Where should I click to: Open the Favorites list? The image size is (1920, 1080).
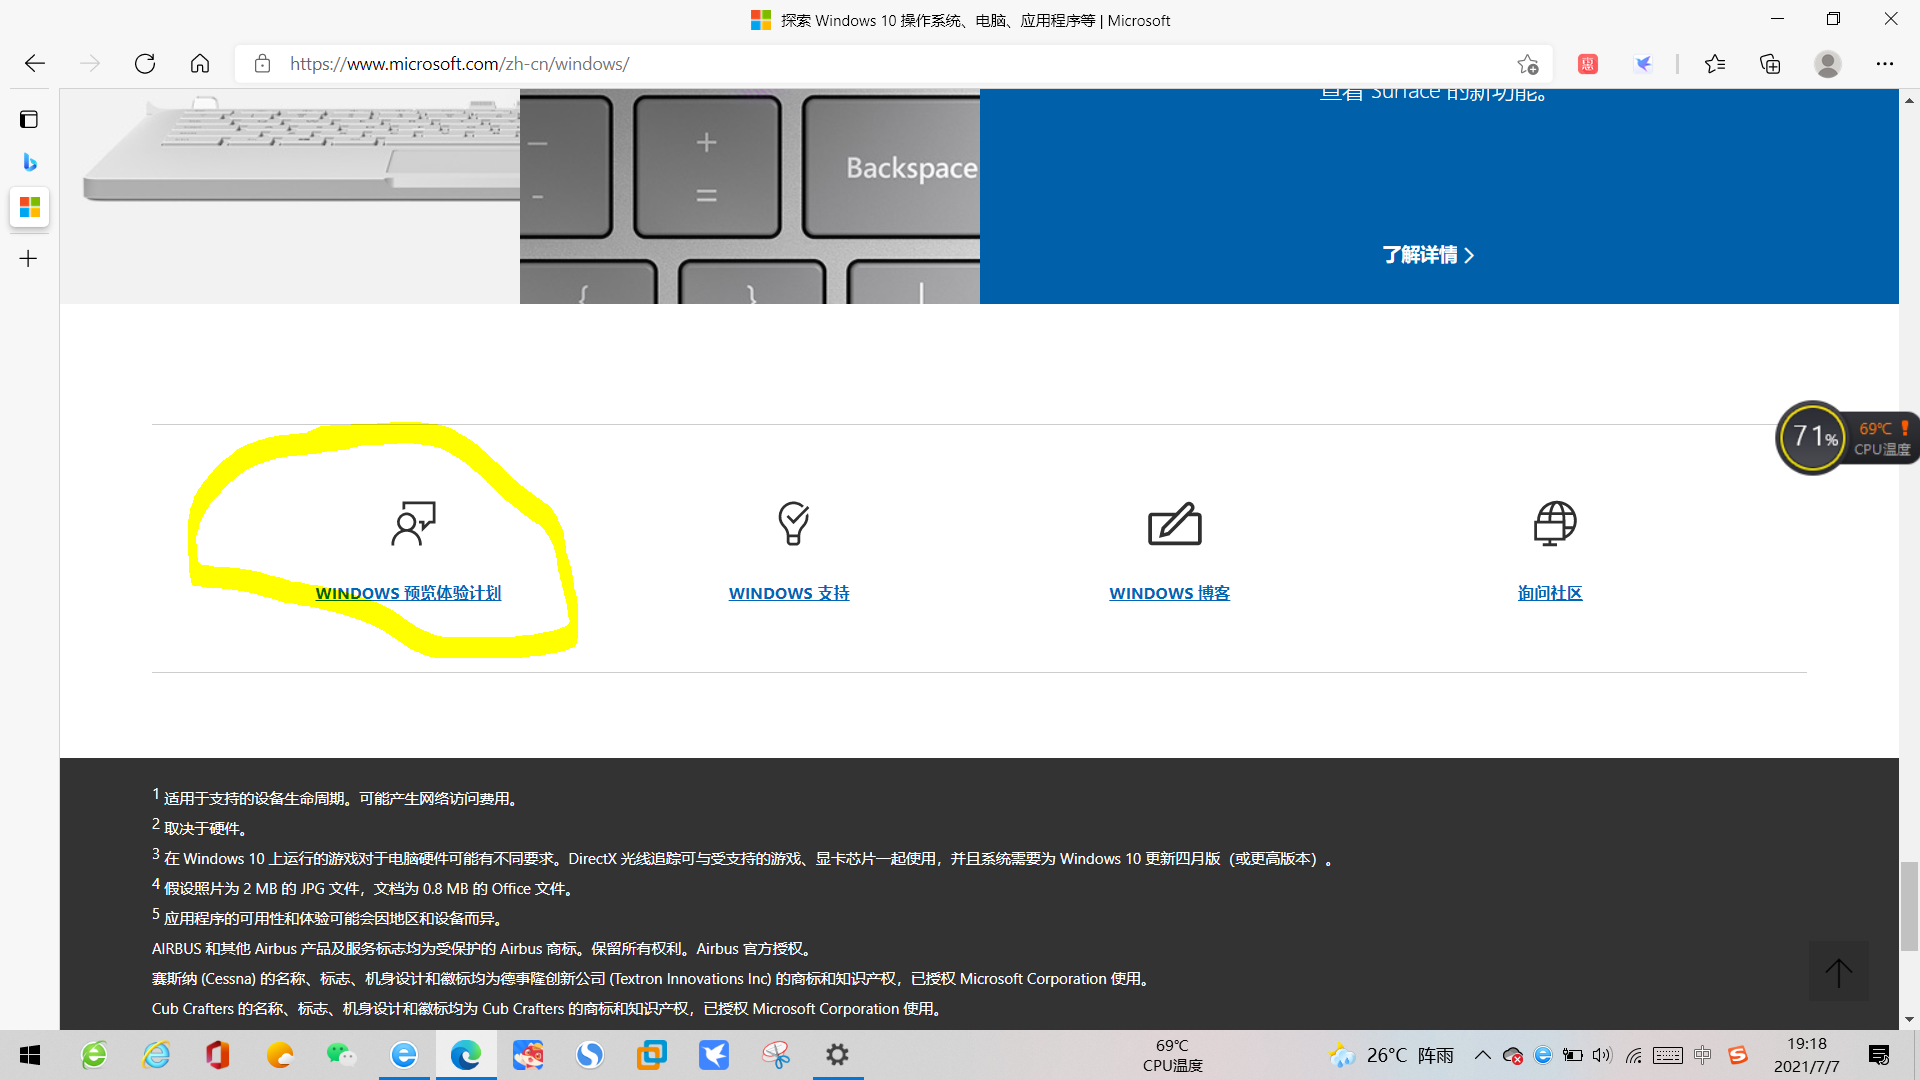[x=1715, y=64]
